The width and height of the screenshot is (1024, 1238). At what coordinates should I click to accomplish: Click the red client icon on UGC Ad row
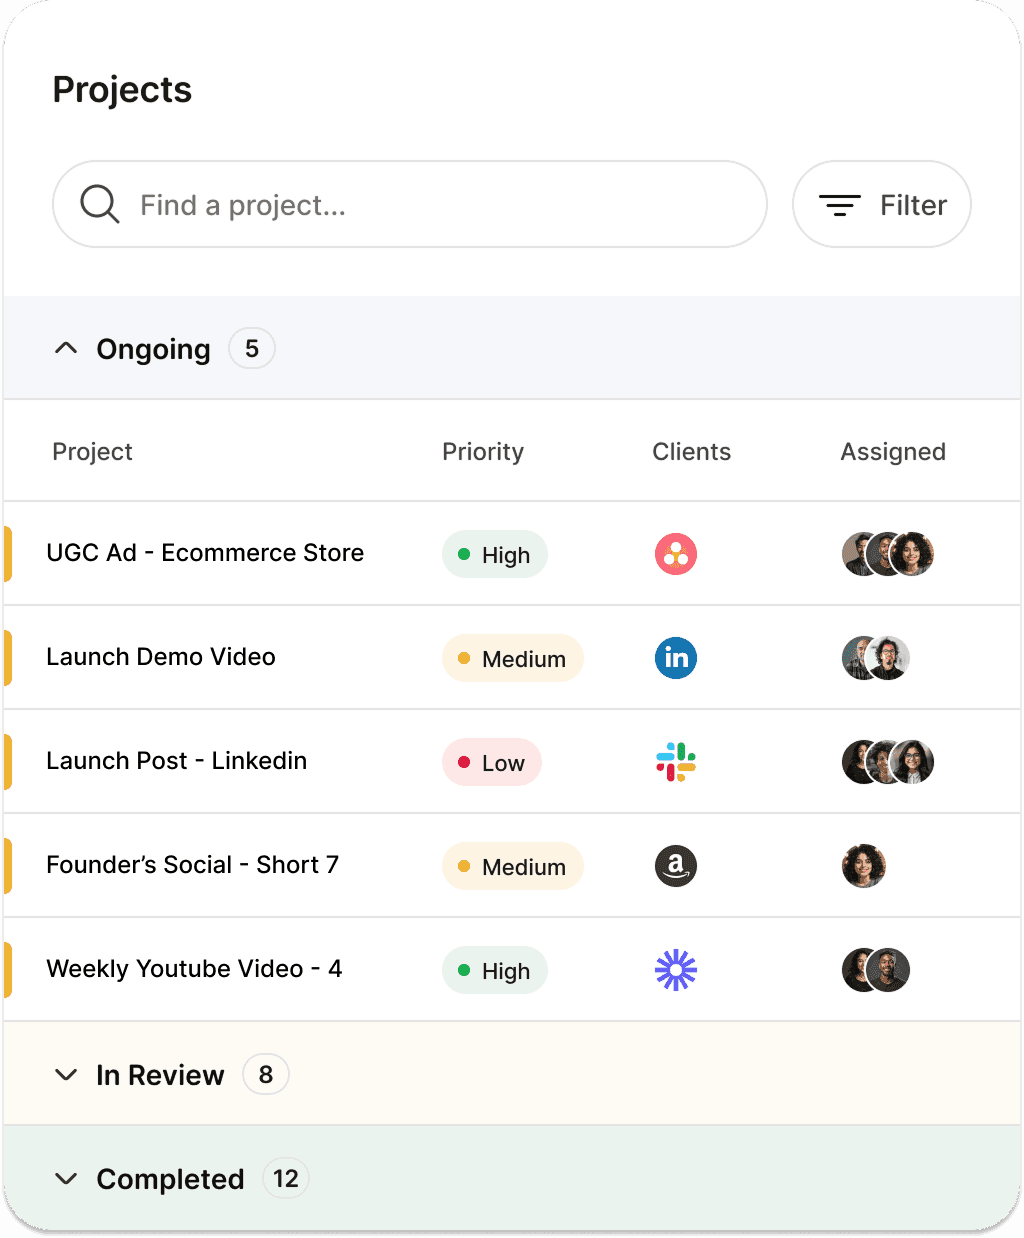click(x=676, y=554)
